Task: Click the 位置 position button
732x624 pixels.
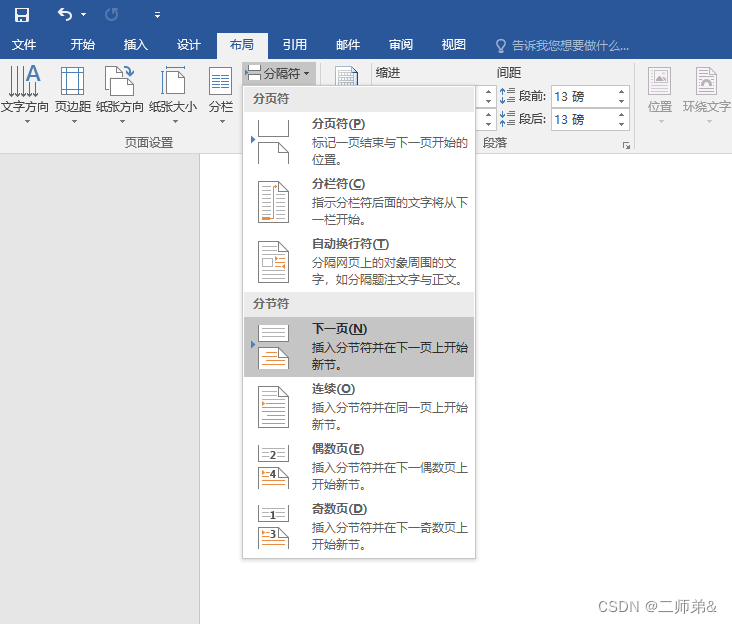Action: (660, 90)
